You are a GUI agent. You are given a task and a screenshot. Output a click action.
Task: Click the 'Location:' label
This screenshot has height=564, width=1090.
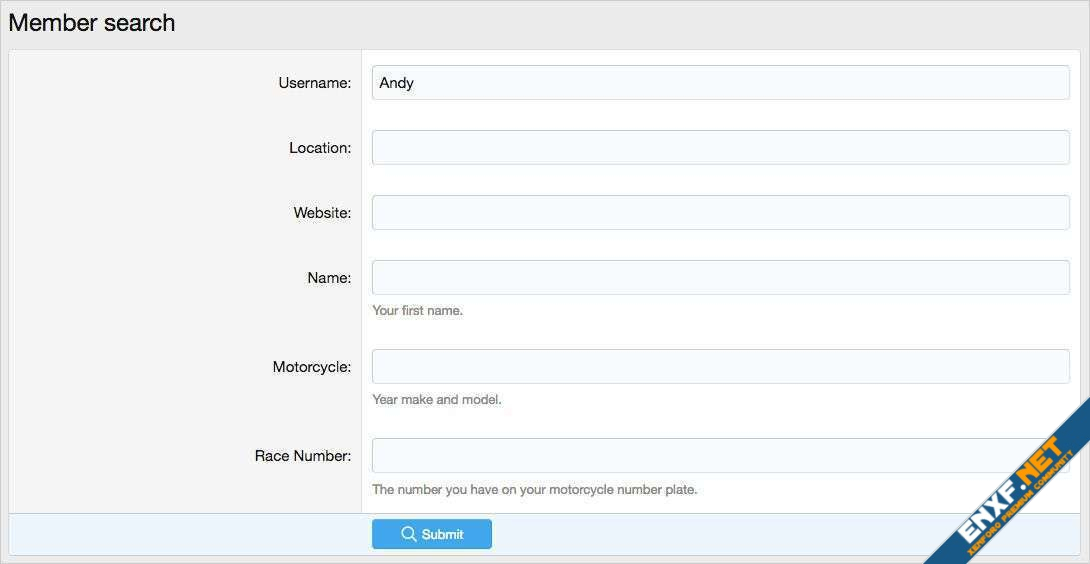pyautogui.click(x=320, y=148)
